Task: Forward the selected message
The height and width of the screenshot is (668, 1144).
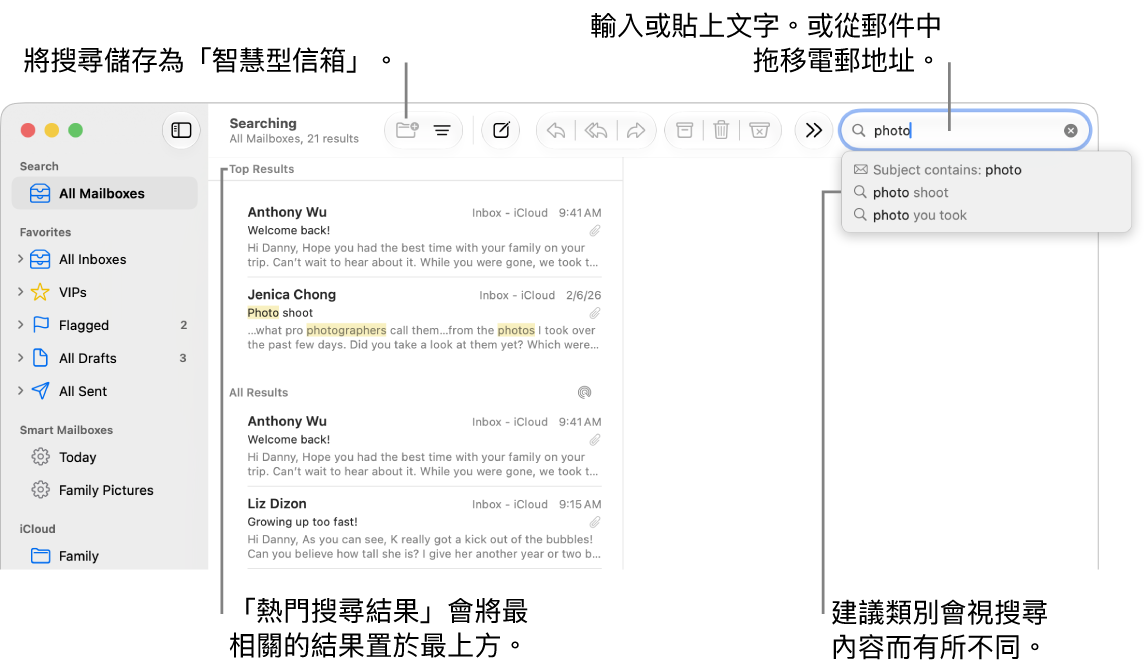Action: pos(636,131)
